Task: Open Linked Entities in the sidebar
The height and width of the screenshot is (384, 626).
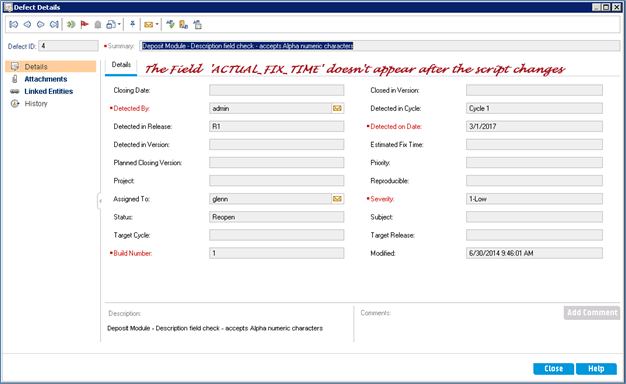Action: 48,91
